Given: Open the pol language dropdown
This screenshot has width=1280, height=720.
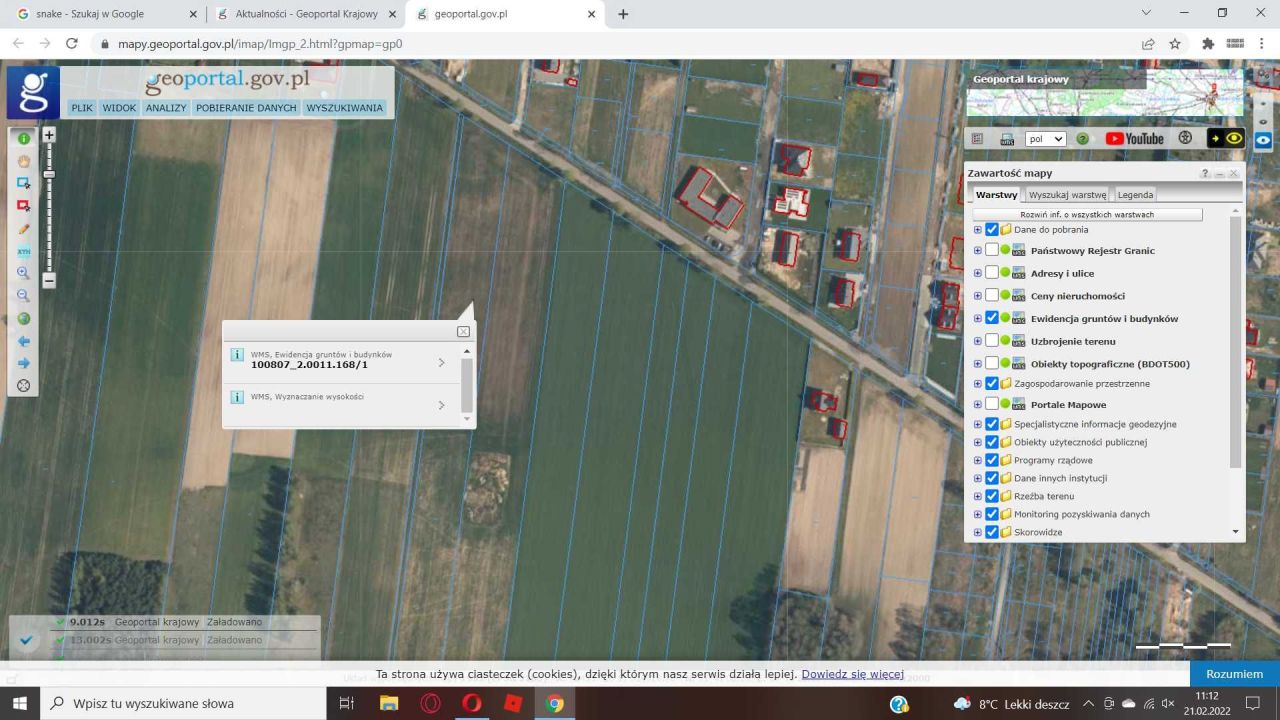Looking at the screenshot, I should 1045,139.
